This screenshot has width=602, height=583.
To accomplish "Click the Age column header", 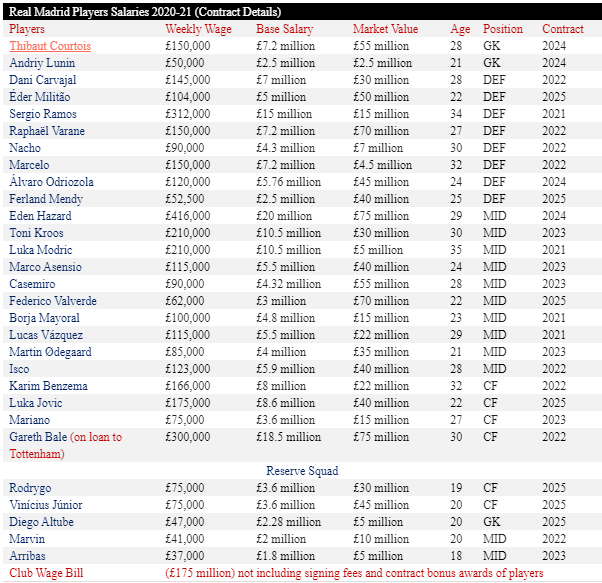I will click(460, 29).
